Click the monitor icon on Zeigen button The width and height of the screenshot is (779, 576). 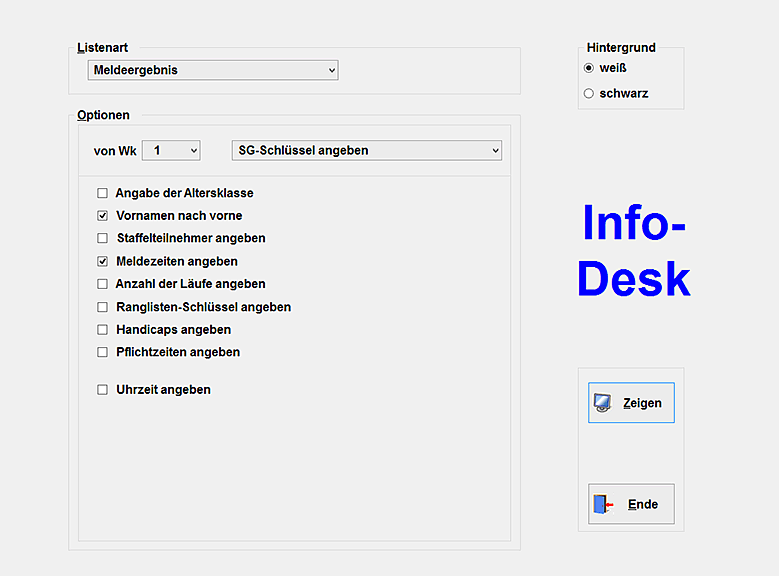(603, 403)
